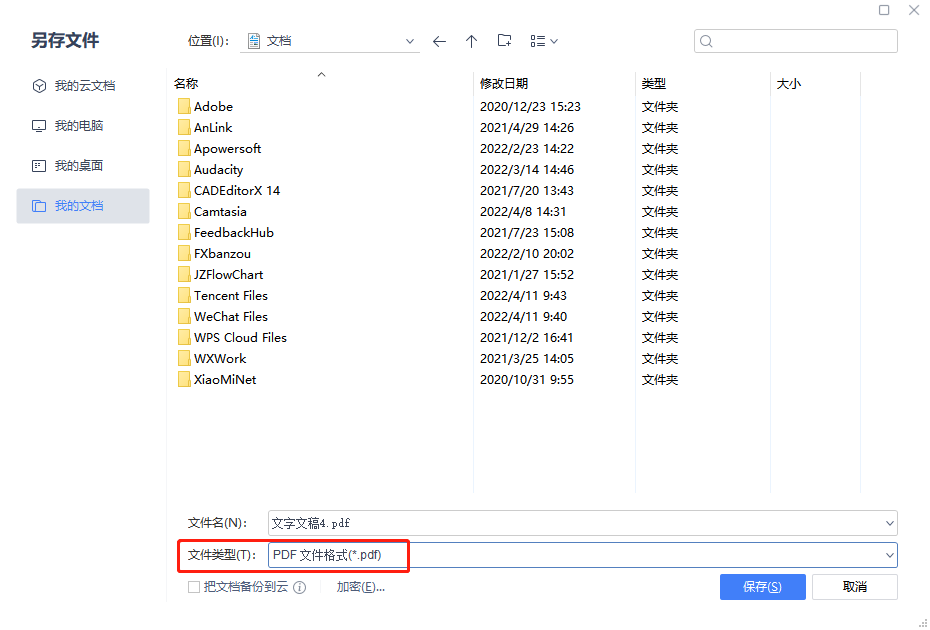The height and width of the screenshot is (630, 930).
Task: Click the CADEditorX 14 folder icon
Action: coord(184,190)
